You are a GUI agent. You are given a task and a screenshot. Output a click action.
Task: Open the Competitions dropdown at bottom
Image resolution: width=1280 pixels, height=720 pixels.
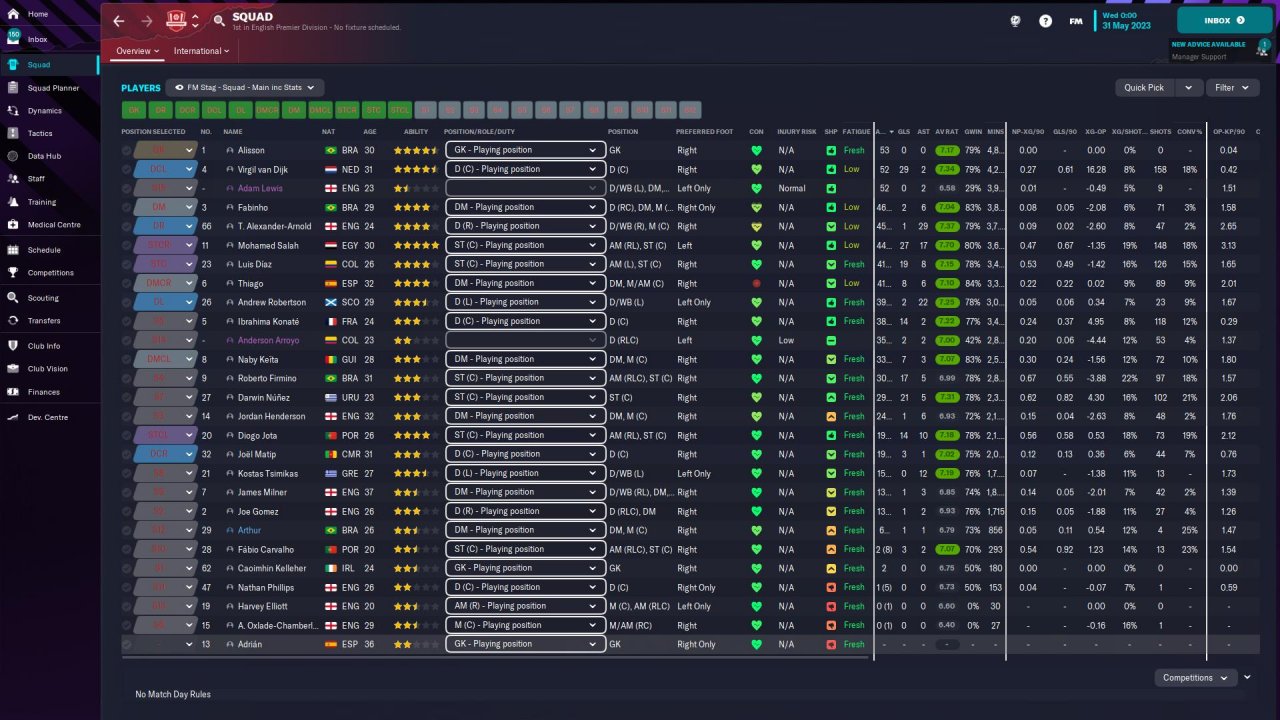pos(1194,678)
